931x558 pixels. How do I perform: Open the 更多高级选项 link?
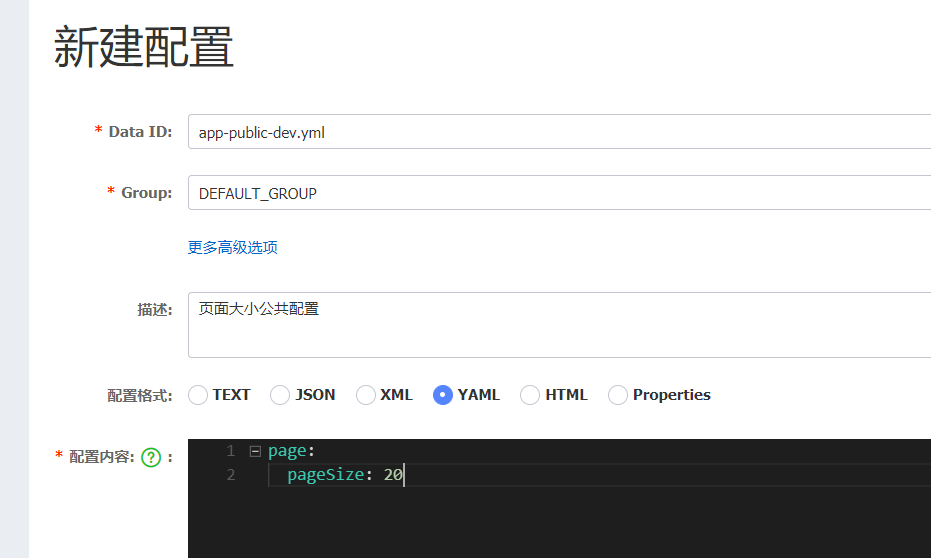click(233, 248)
